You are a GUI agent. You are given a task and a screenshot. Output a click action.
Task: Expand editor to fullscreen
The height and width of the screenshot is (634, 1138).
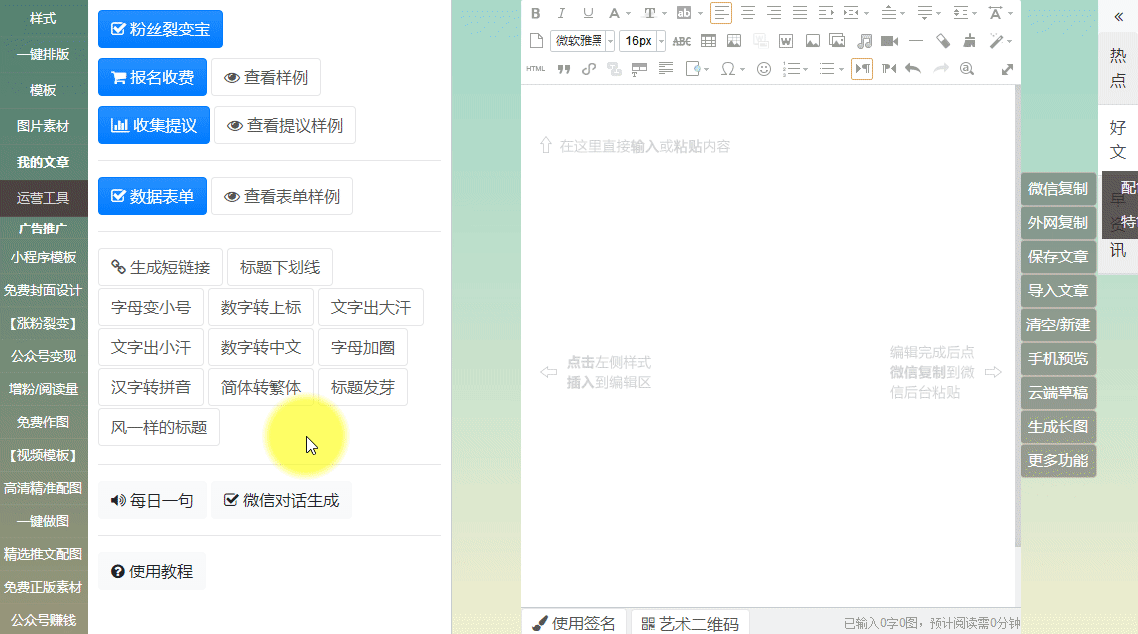(1007, 70)
